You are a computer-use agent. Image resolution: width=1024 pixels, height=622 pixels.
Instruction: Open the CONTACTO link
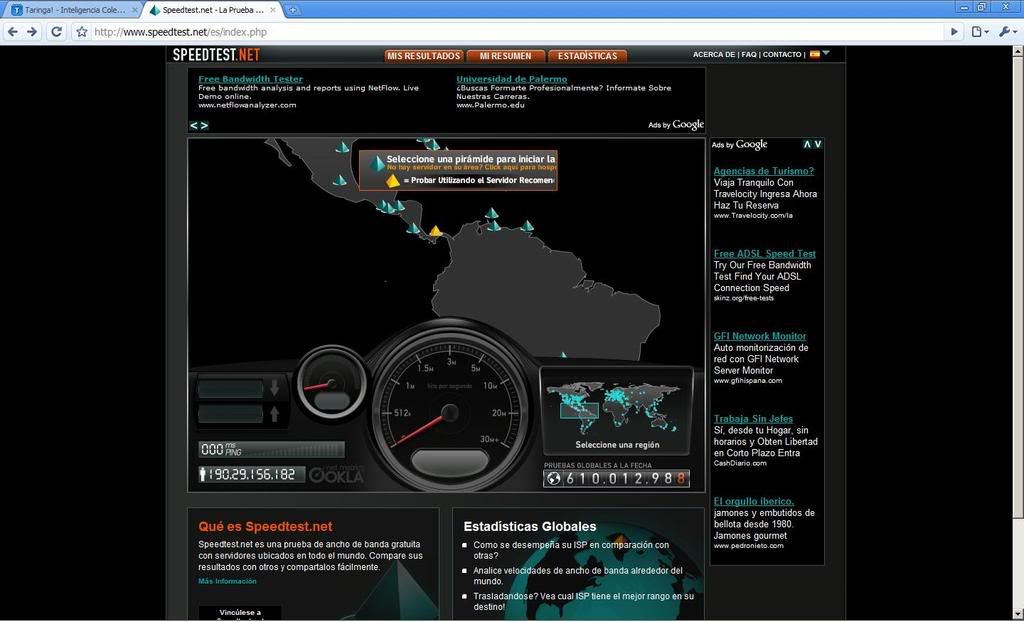[782, 55]
